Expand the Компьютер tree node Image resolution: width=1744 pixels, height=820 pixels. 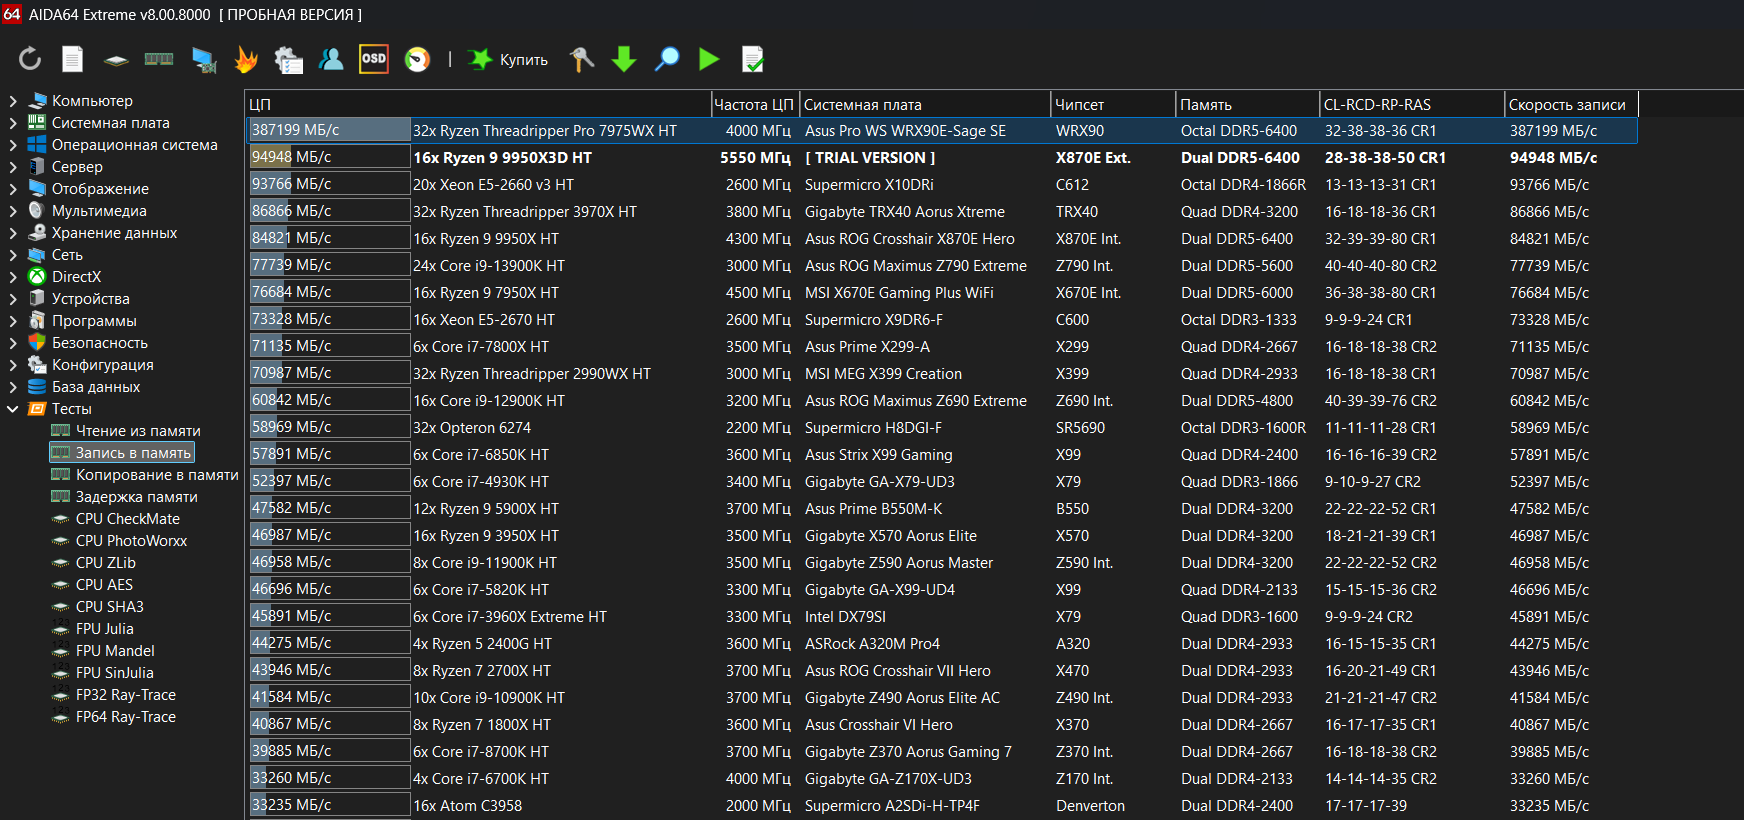13,101
